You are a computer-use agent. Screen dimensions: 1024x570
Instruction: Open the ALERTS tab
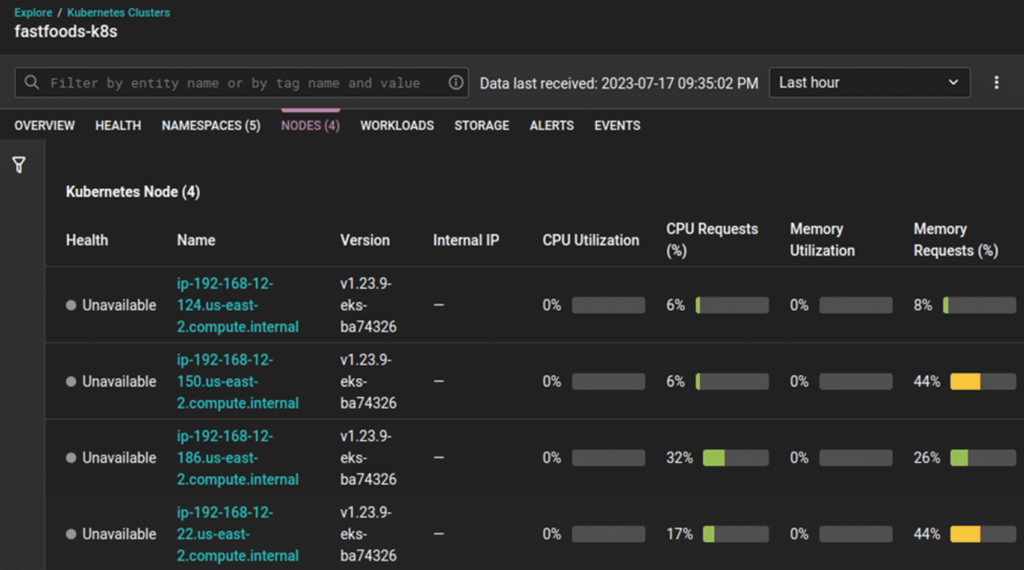coord(552,125)
